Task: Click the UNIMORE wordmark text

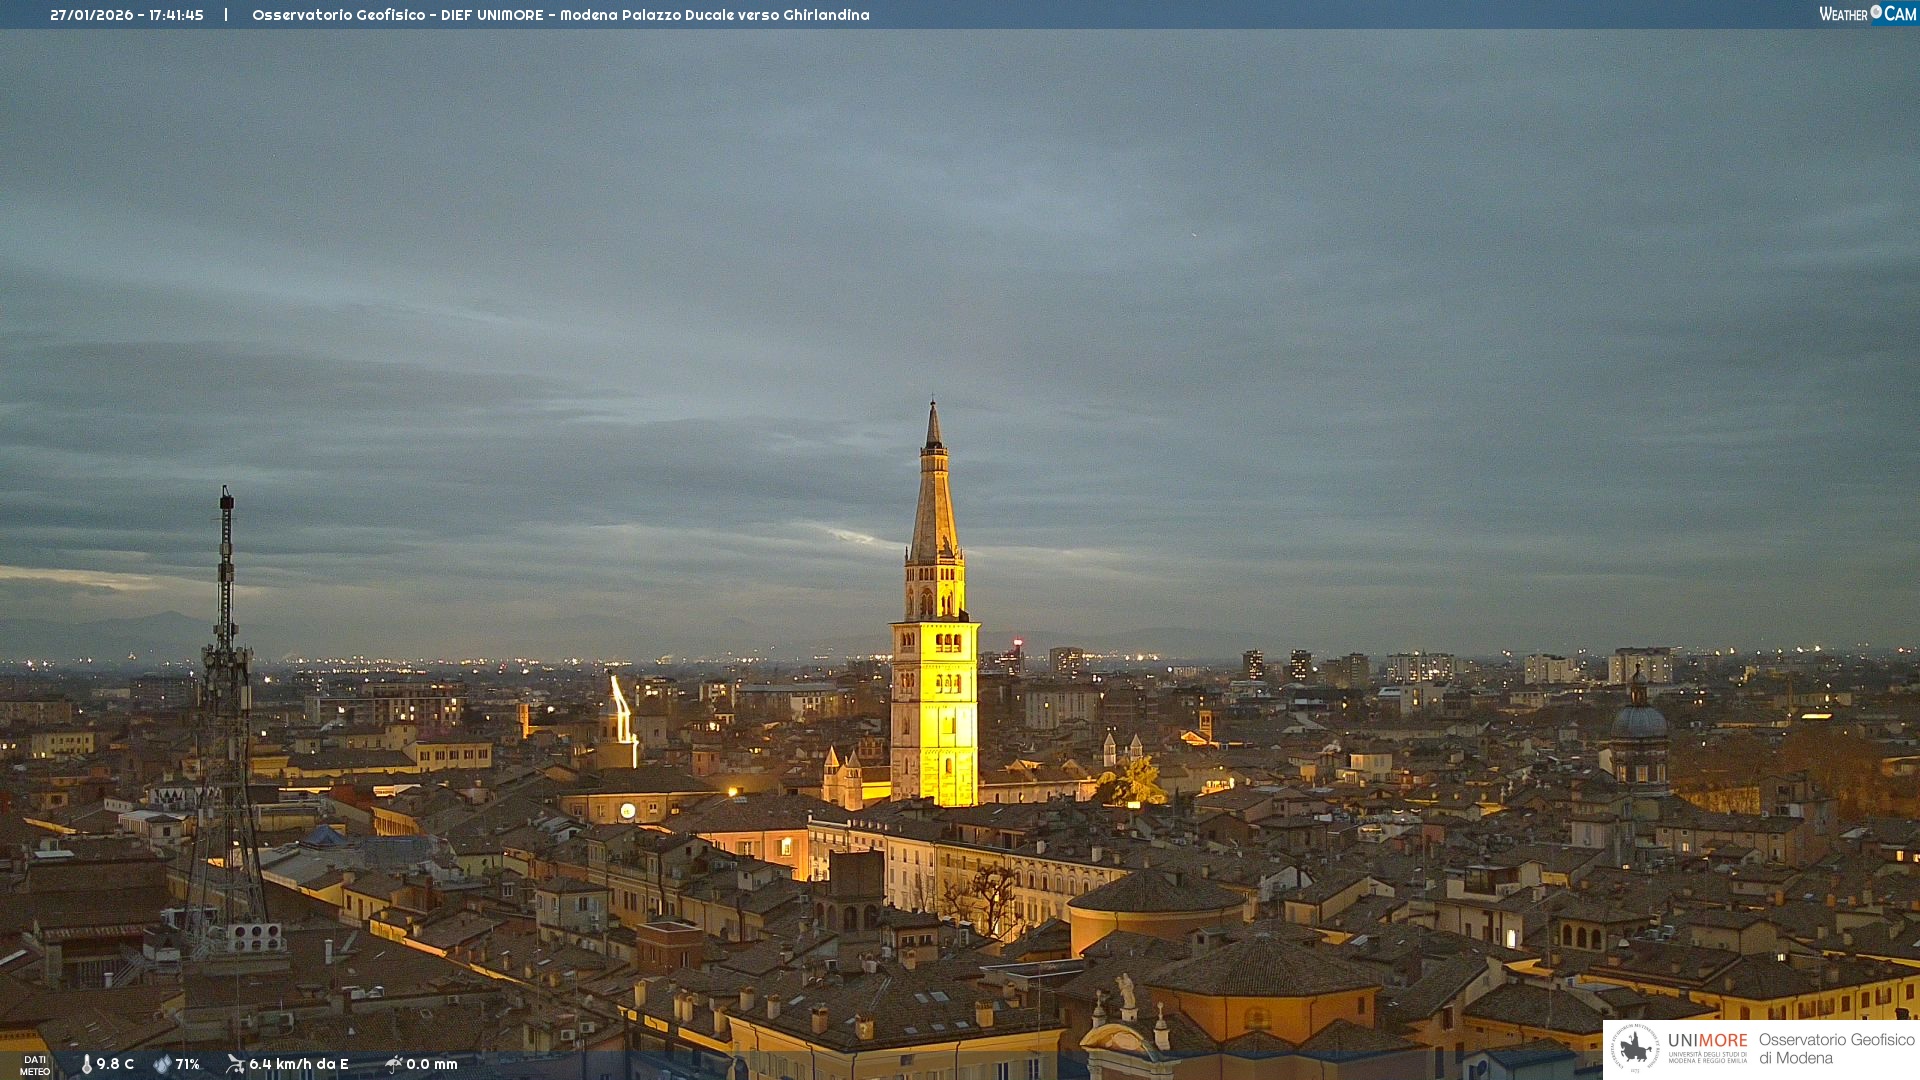Action: click(x=1707, y=1040)
